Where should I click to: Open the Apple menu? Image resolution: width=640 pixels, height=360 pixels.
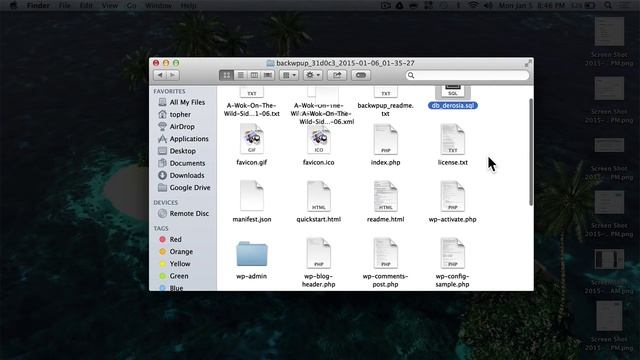13,5
